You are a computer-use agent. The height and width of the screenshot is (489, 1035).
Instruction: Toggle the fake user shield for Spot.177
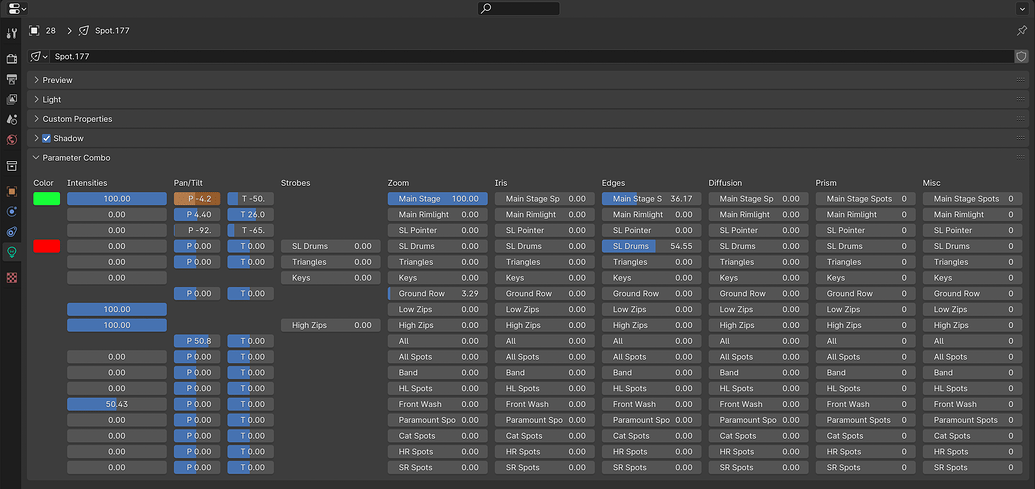(x=1021, y=57)
